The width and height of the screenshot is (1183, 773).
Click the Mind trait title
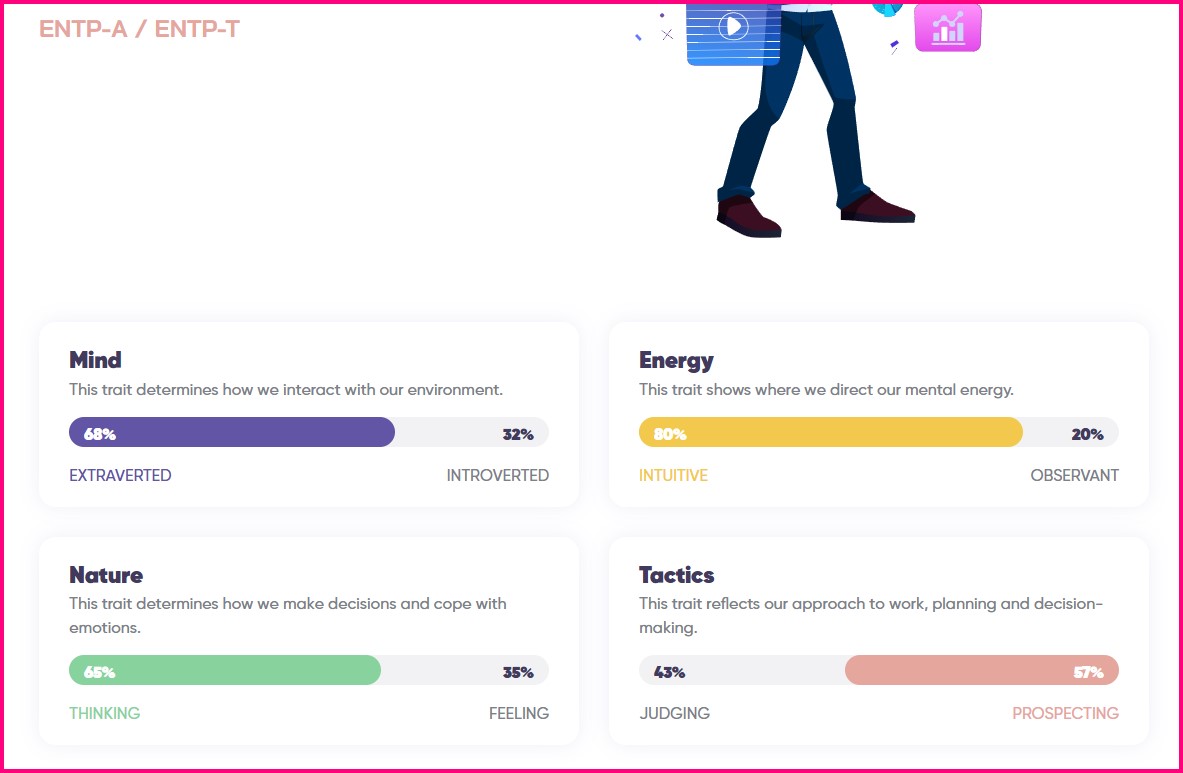95,360
